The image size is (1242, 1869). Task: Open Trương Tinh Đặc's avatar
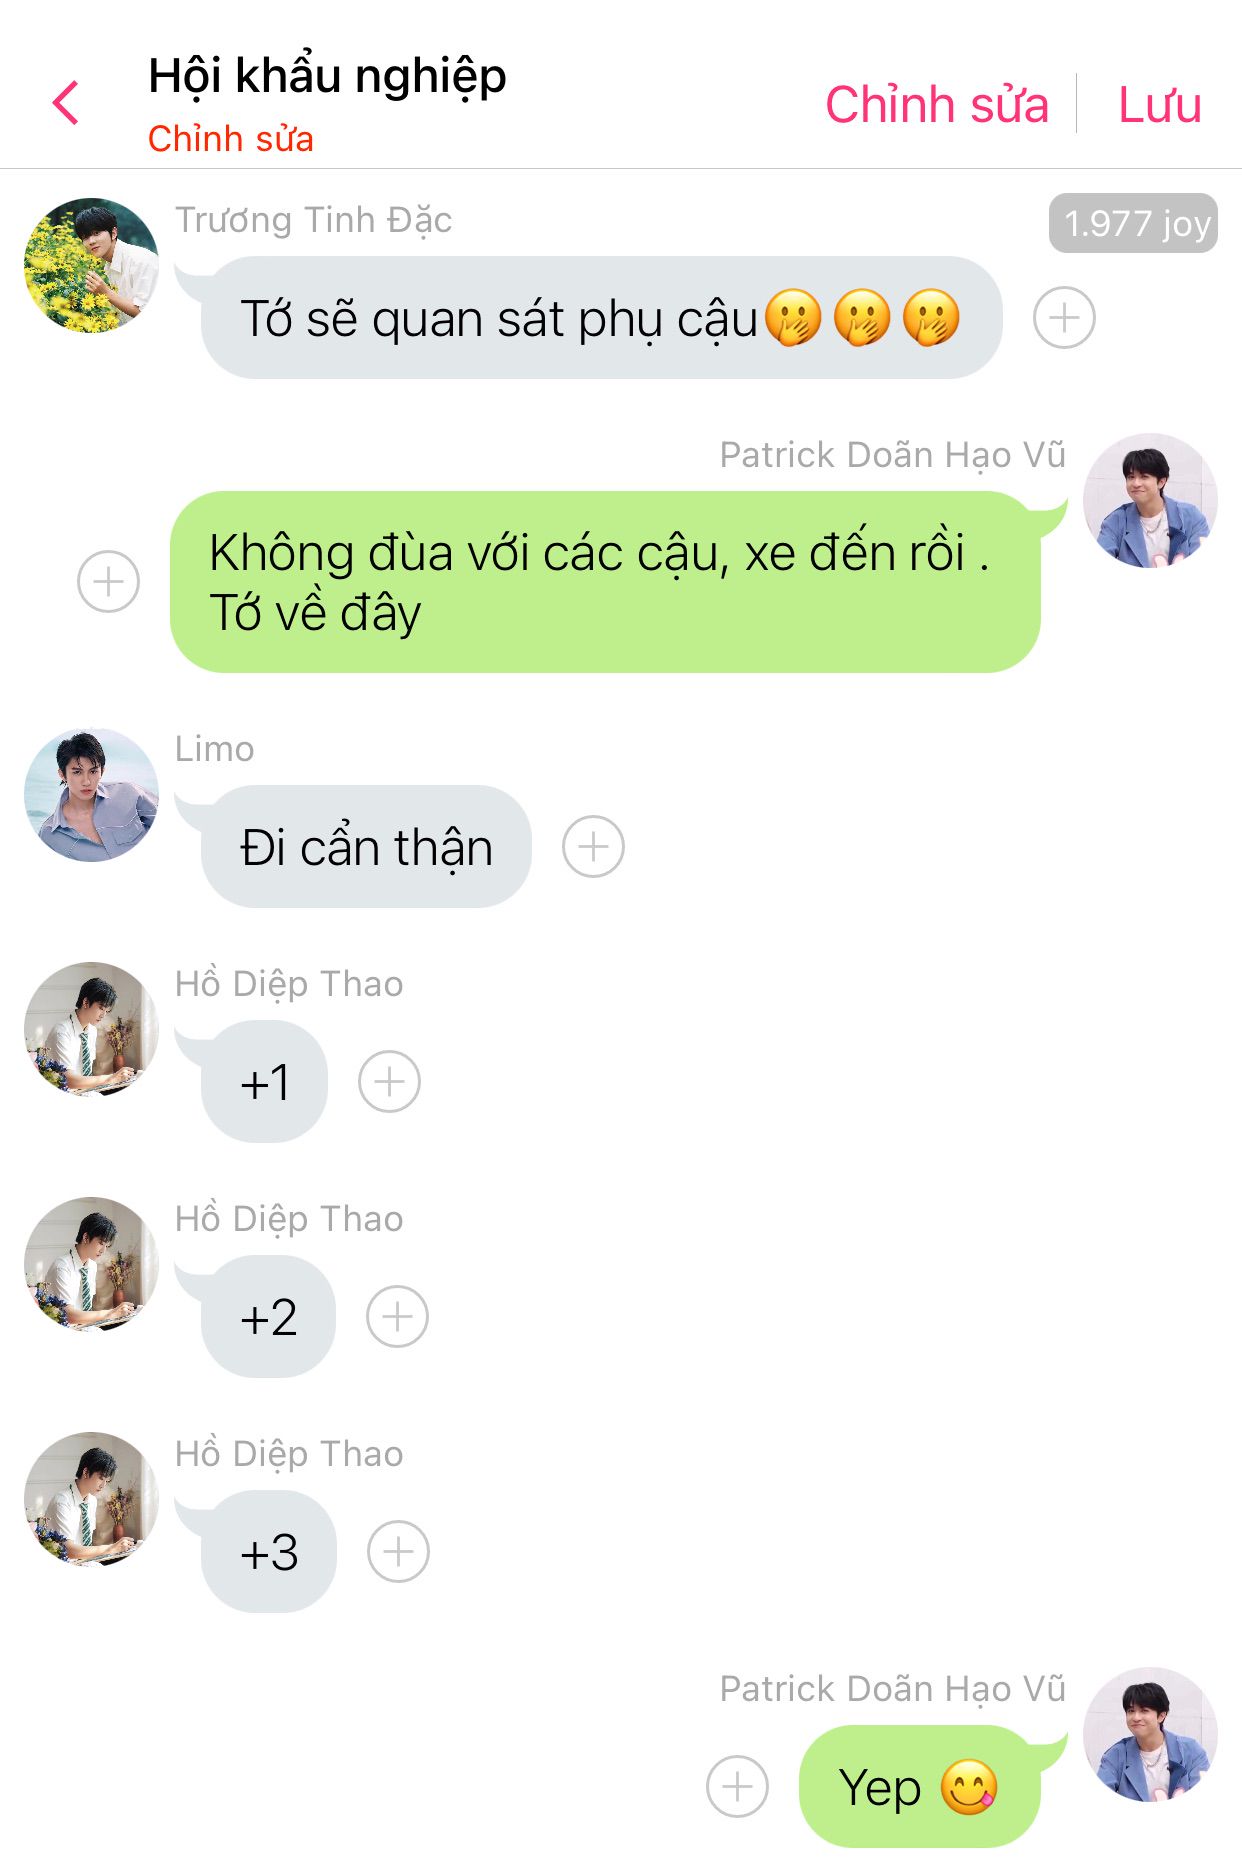point(91,265)
